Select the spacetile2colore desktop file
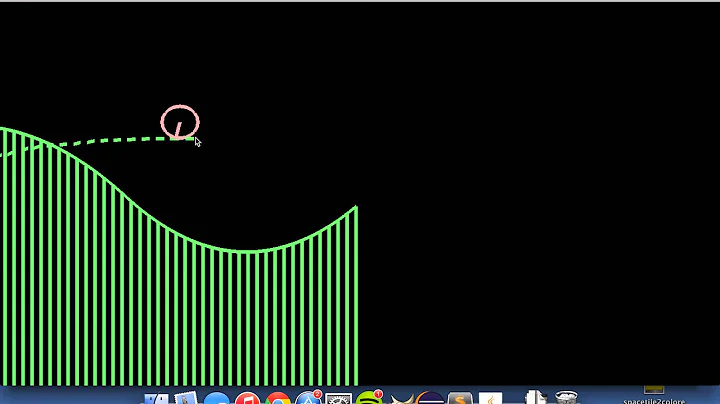720x404 pixels. pyautogui.click(x=654, y=396)
